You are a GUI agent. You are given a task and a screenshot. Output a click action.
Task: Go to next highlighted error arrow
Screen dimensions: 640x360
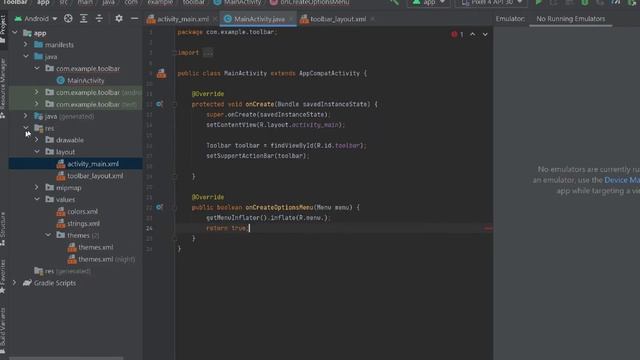point(485,35)
